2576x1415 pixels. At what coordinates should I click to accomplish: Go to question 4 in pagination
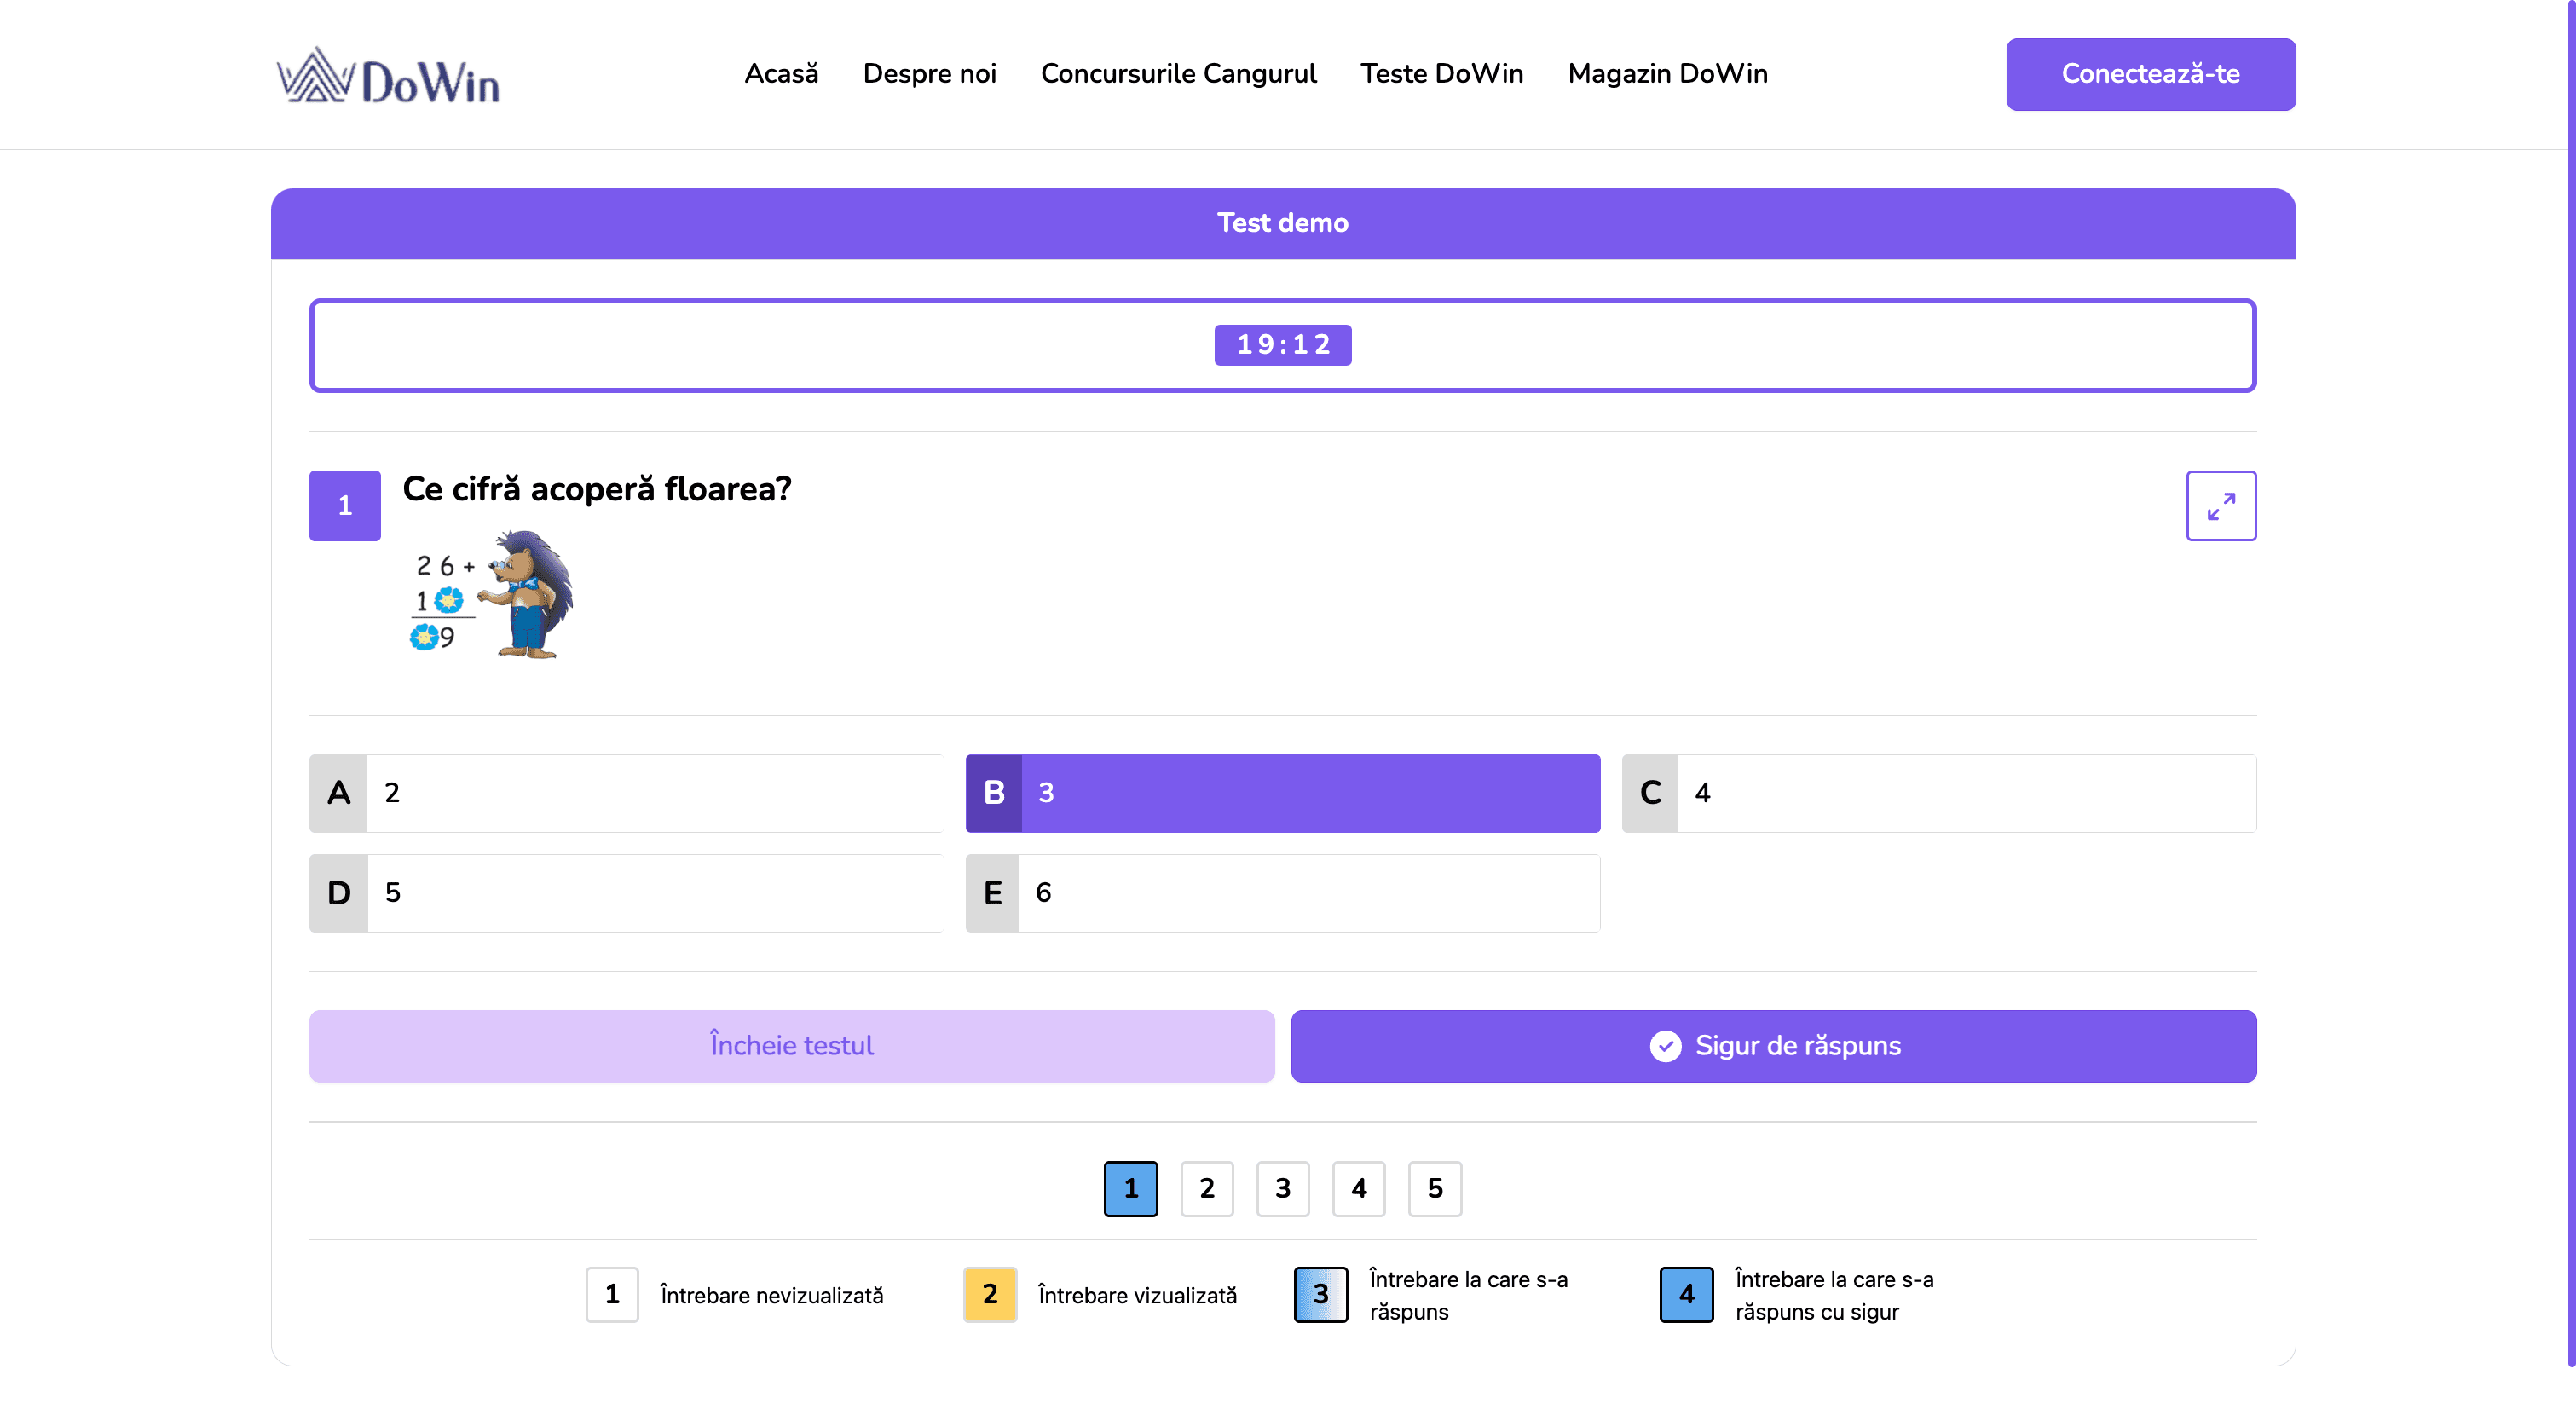click(x=1358, y=1188)
